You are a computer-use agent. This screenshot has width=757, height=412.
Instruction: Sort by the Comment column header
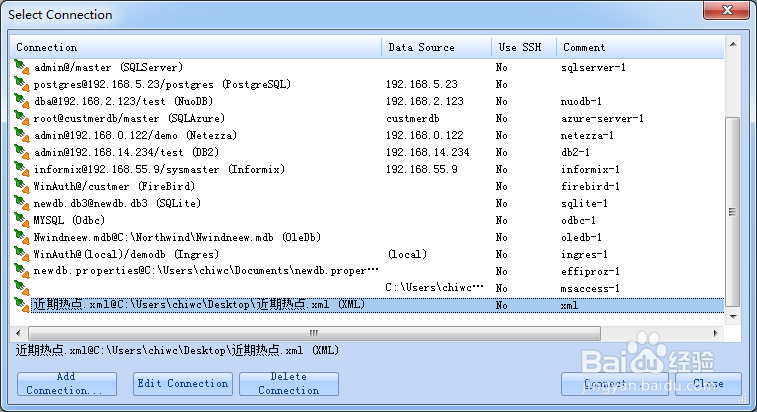640,47
